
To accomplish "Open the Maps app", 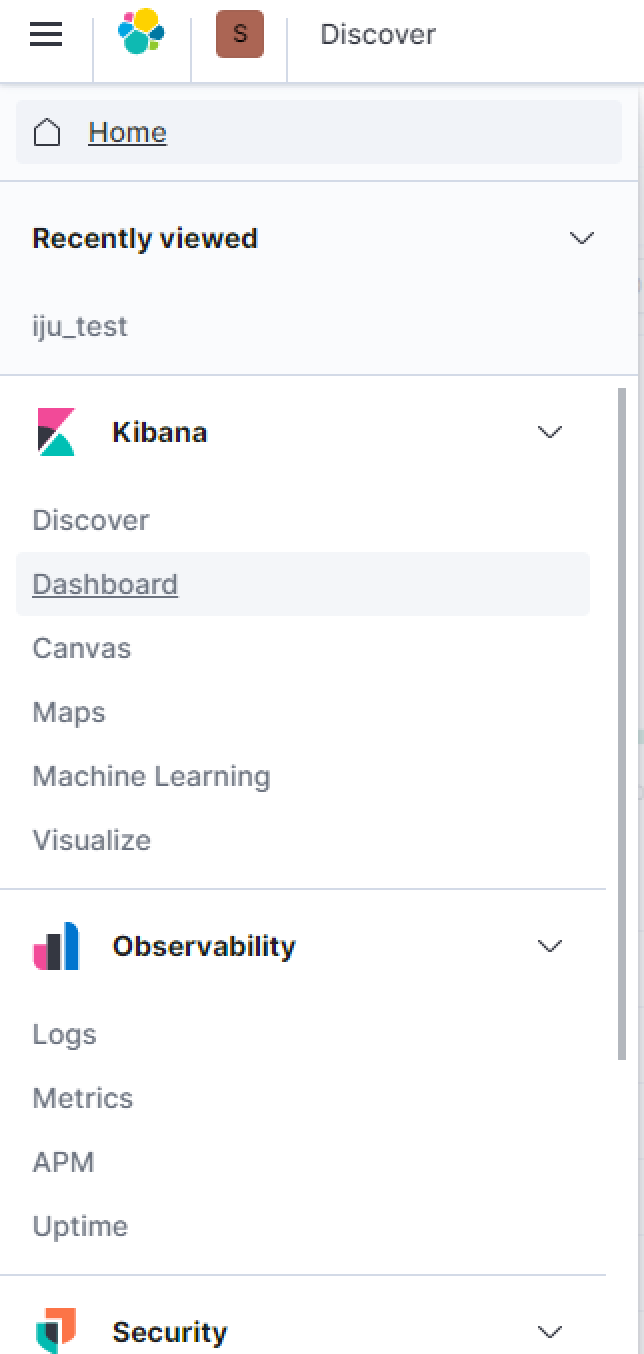I will pyautogui.click(x=69, y=712).
